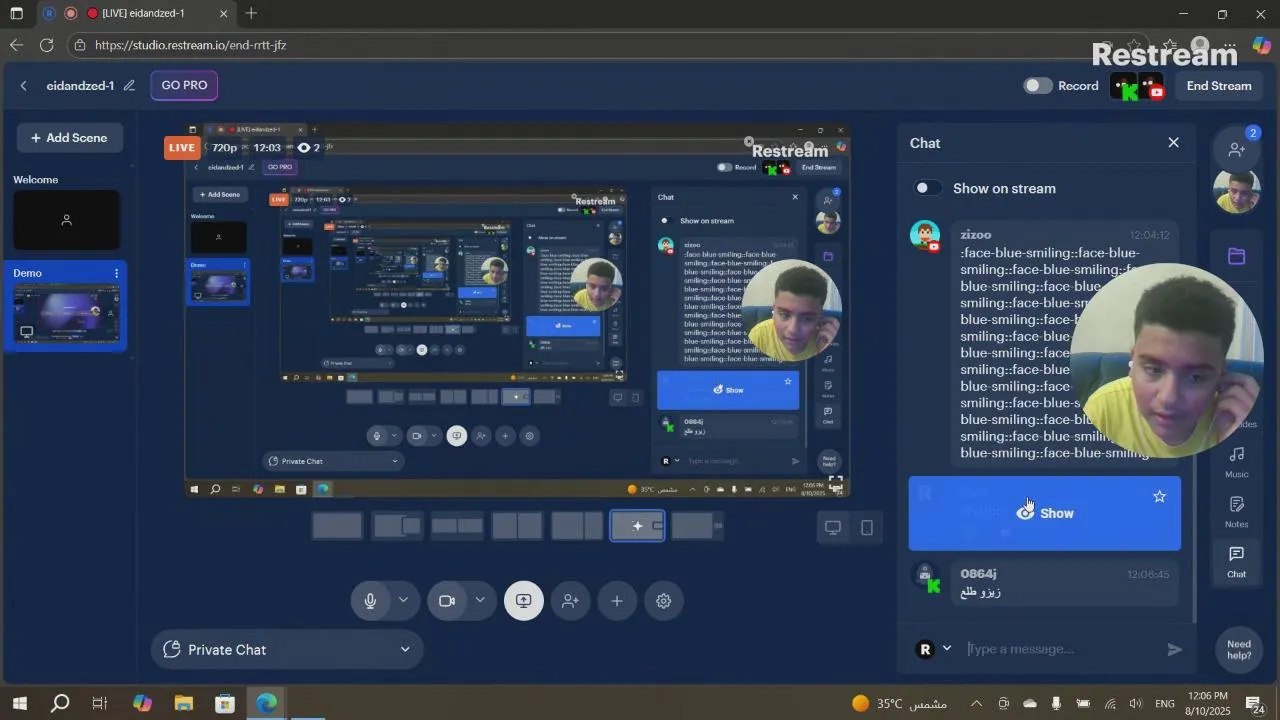This screenshot has width=1280, height=720.
Task: Expand chat sender account chevron
Action: (947, 649)
